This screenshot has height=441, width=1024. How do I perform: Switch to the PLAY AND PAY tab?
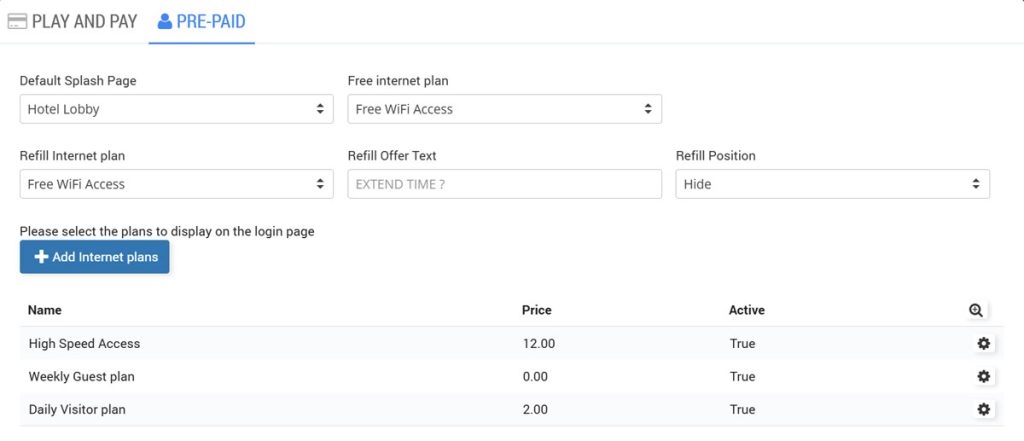(x=72, y=21)
